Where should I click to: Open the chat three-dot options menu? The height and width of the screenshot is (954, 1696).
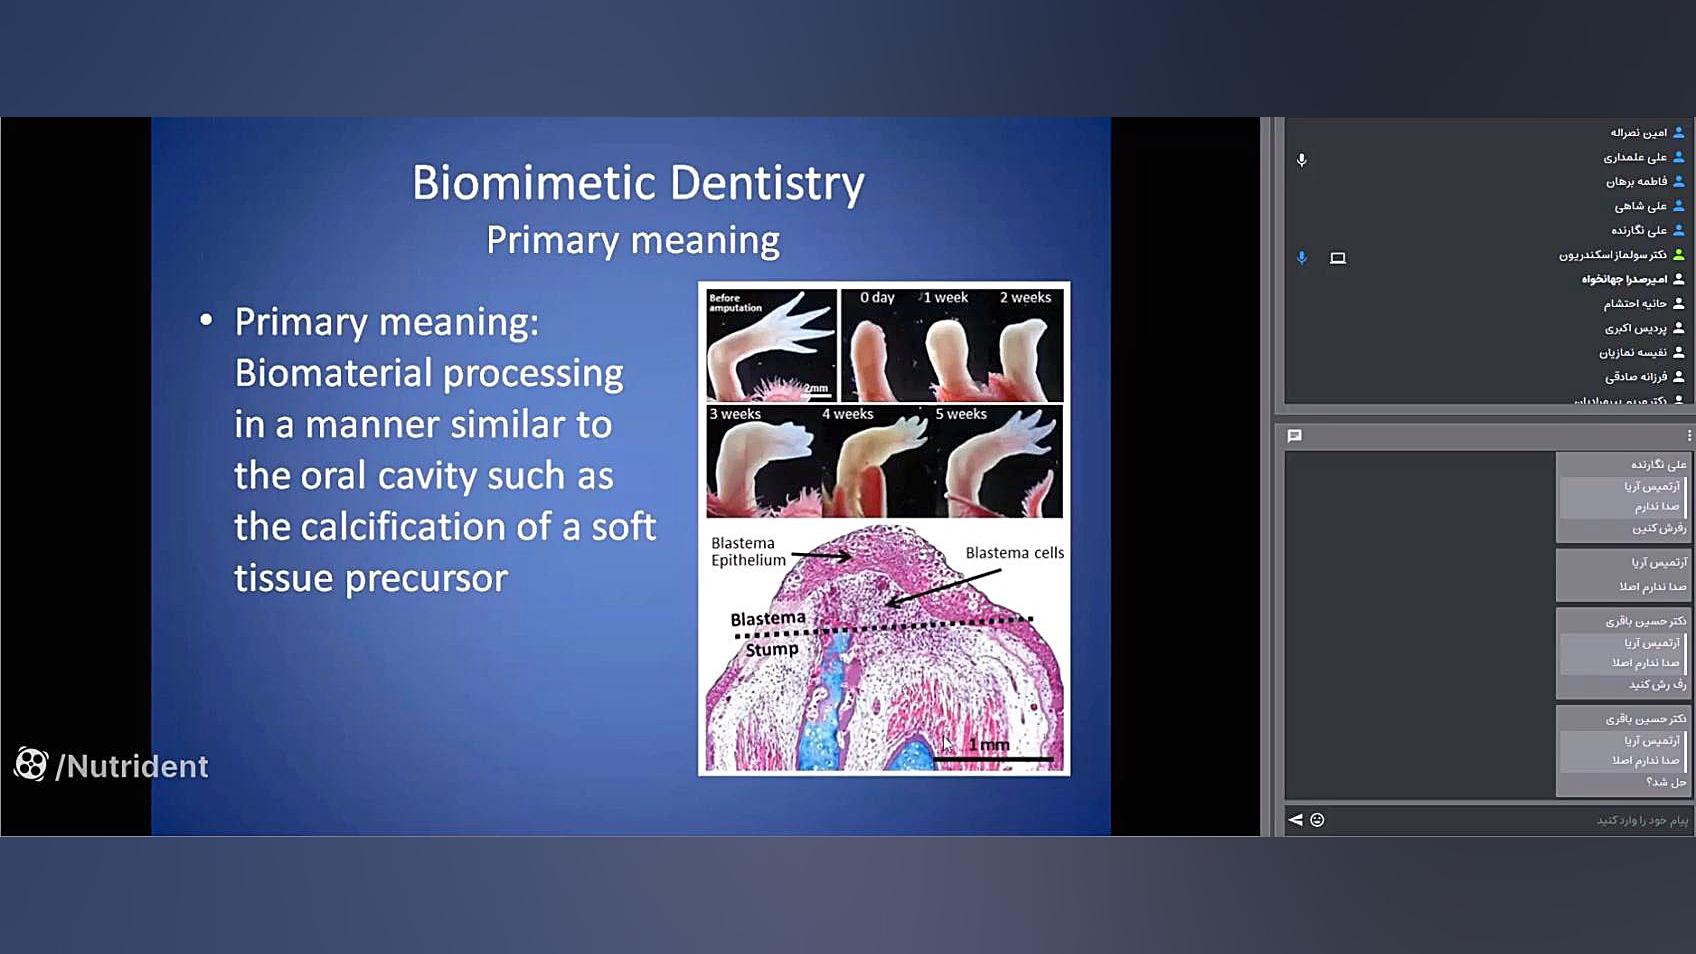[1688, 436]
